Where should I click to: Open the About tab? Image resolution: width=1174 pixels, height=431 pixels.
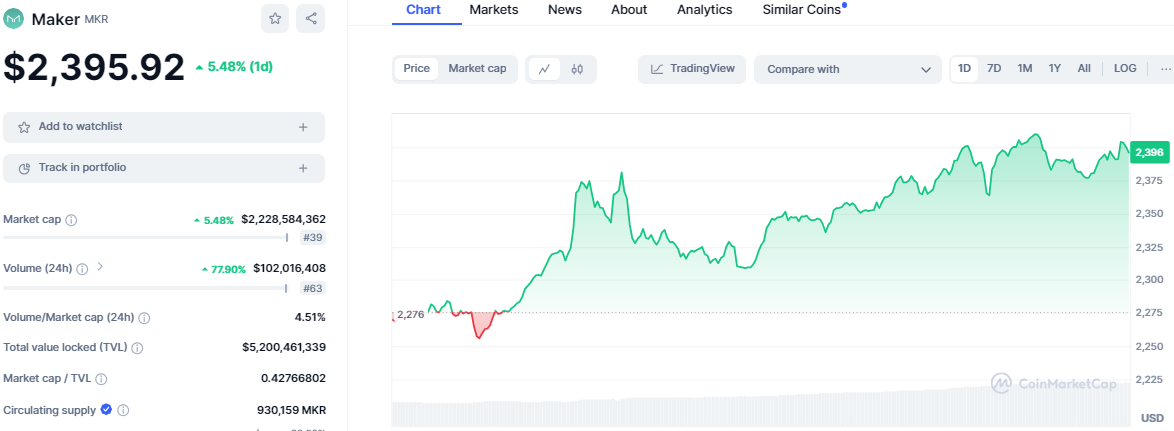(629, 10)
